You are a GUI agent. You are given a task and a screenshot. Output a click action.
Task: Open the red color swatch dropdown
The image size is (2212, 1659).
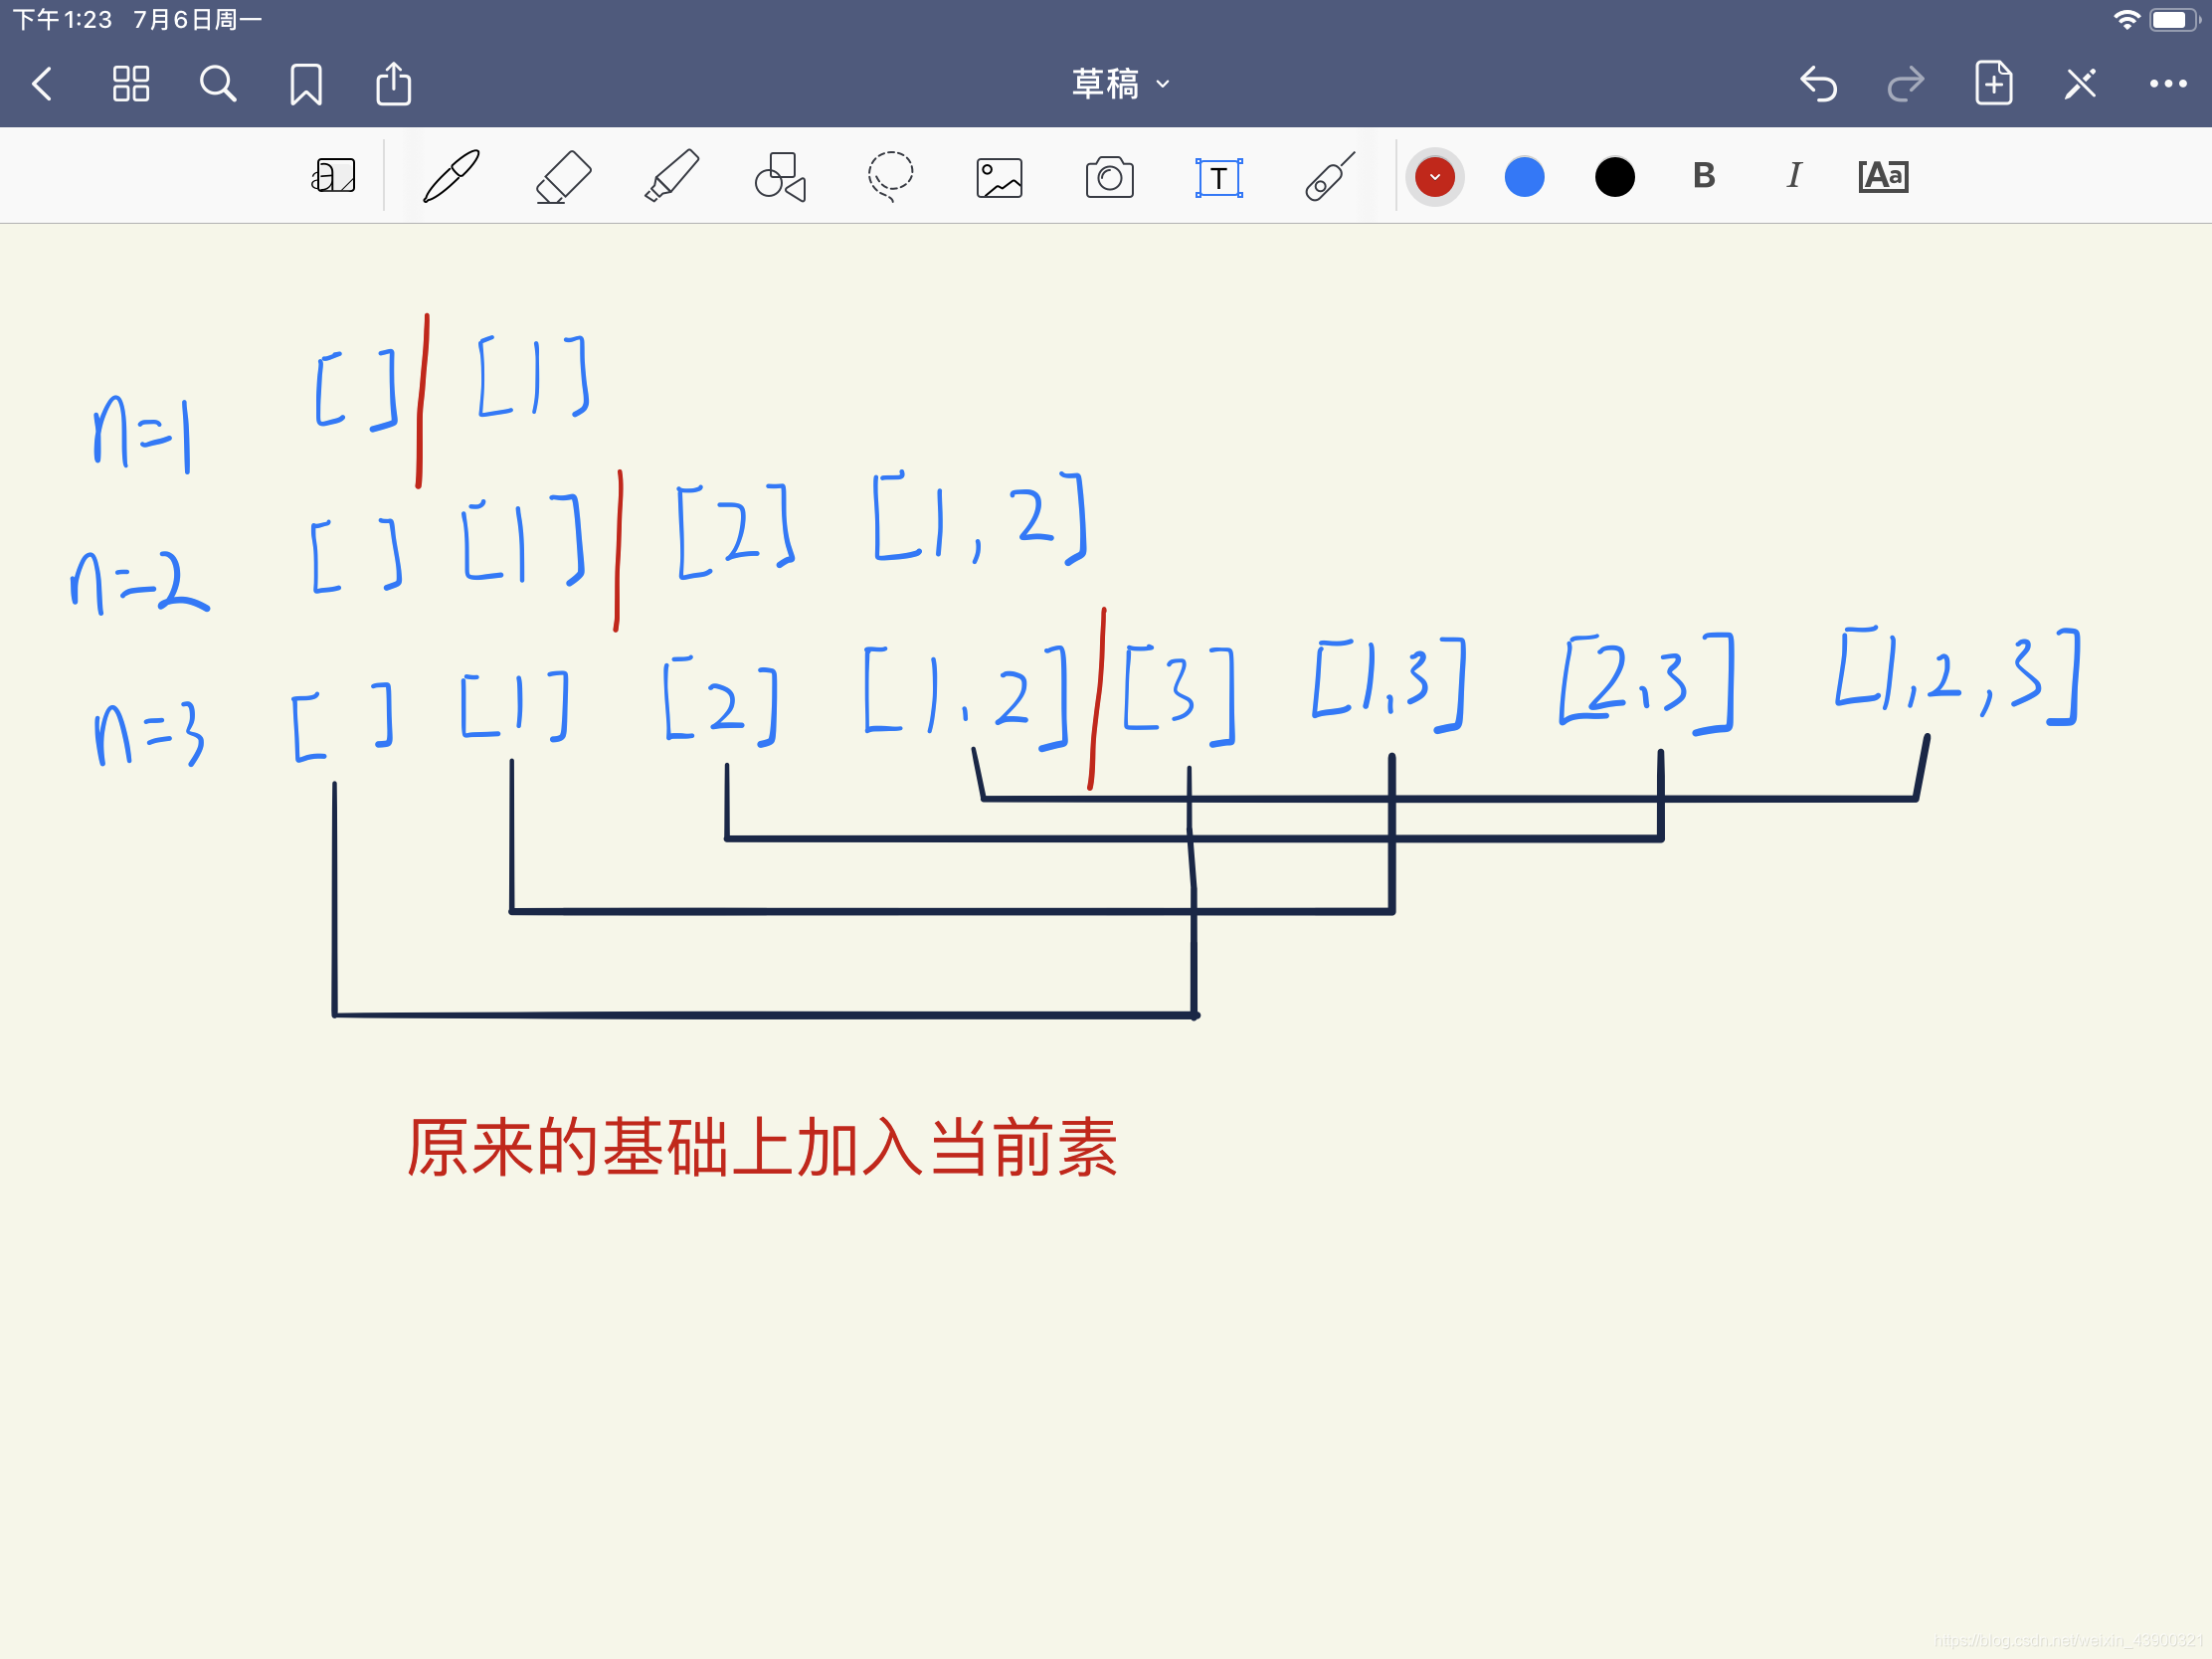pos(1434,177)
